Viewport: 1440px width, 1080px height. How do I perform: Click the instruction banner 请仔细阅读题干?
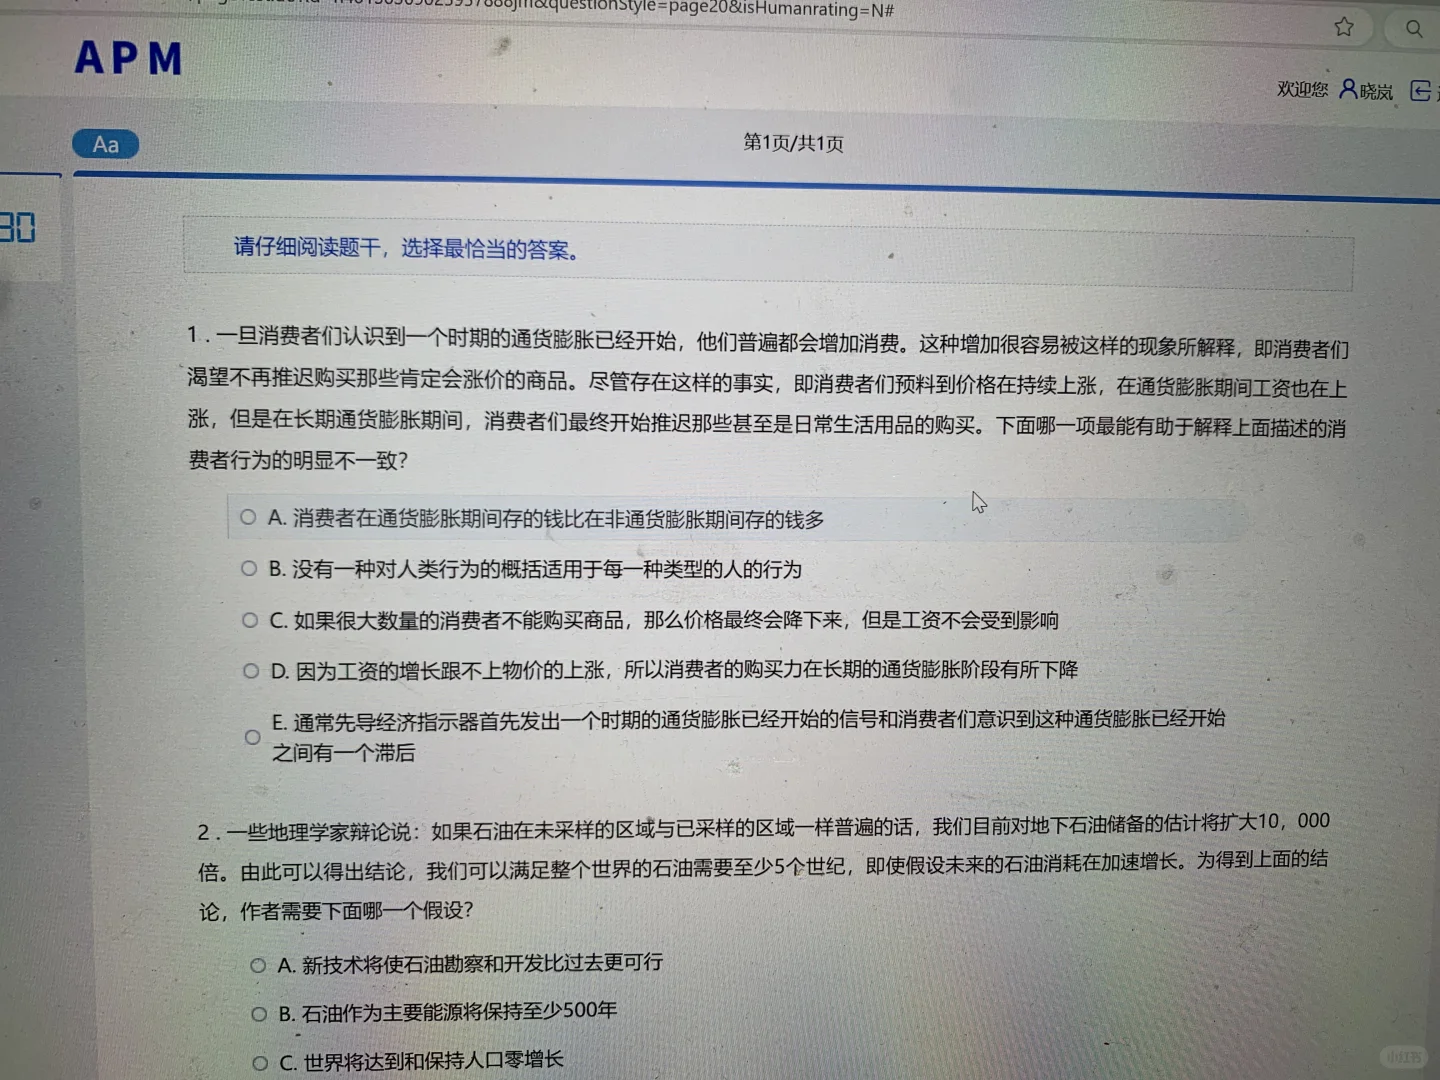point(405,249)
